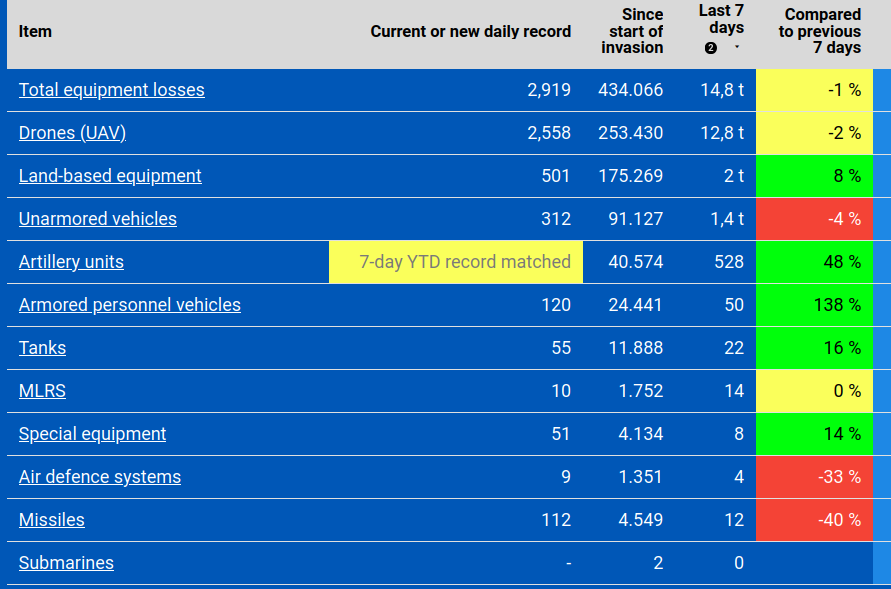Click the 2,919 daily record value
Image resolution: width=891 pixels, height=589 pixels.
(549, 90)
